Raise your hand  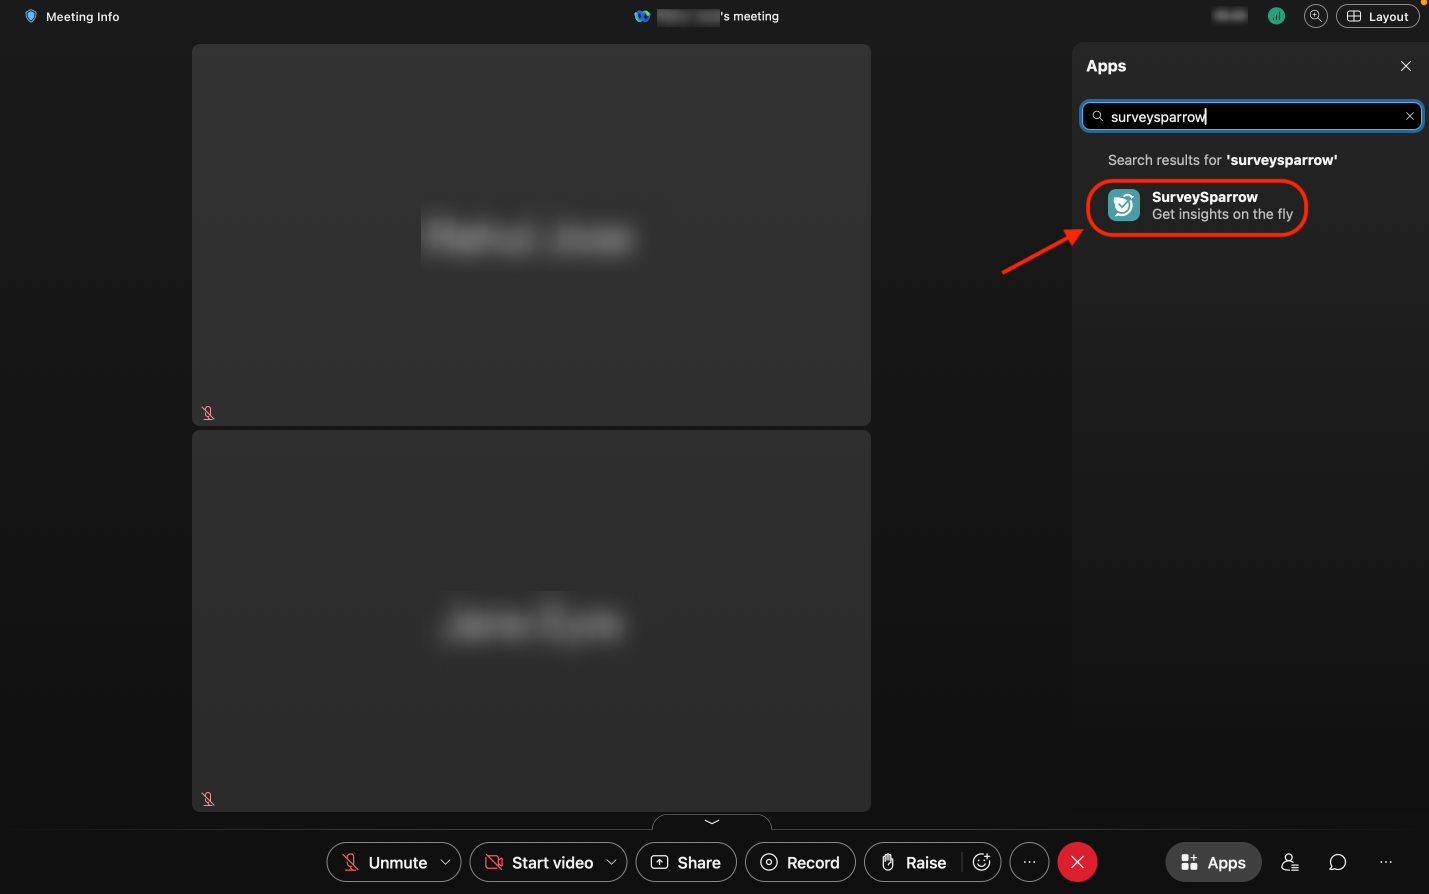(912, 862)
